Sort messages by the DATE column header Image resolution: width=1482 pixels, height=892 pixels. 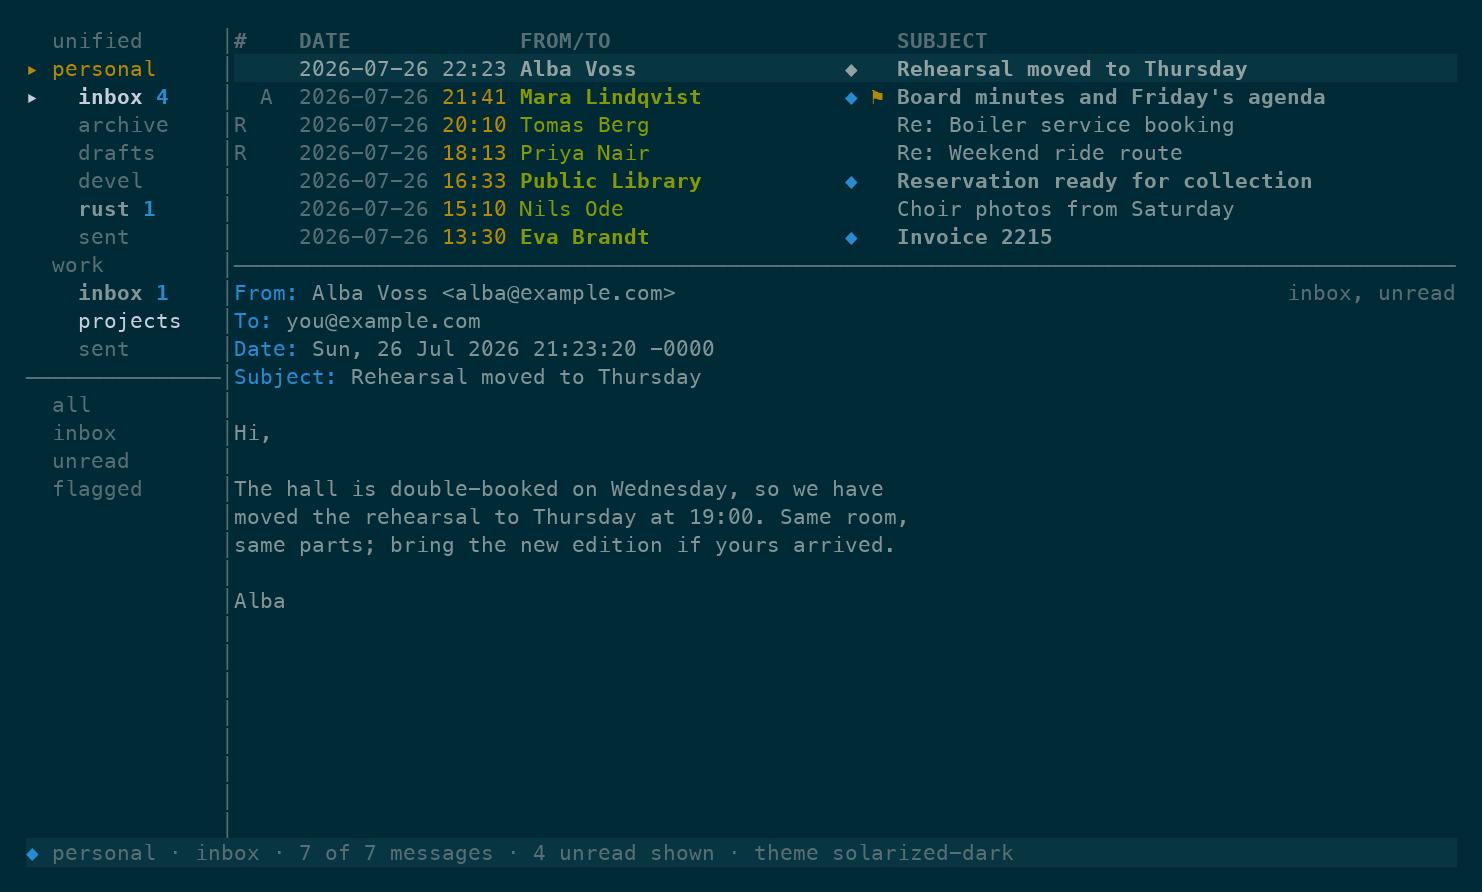coord(325,41)
